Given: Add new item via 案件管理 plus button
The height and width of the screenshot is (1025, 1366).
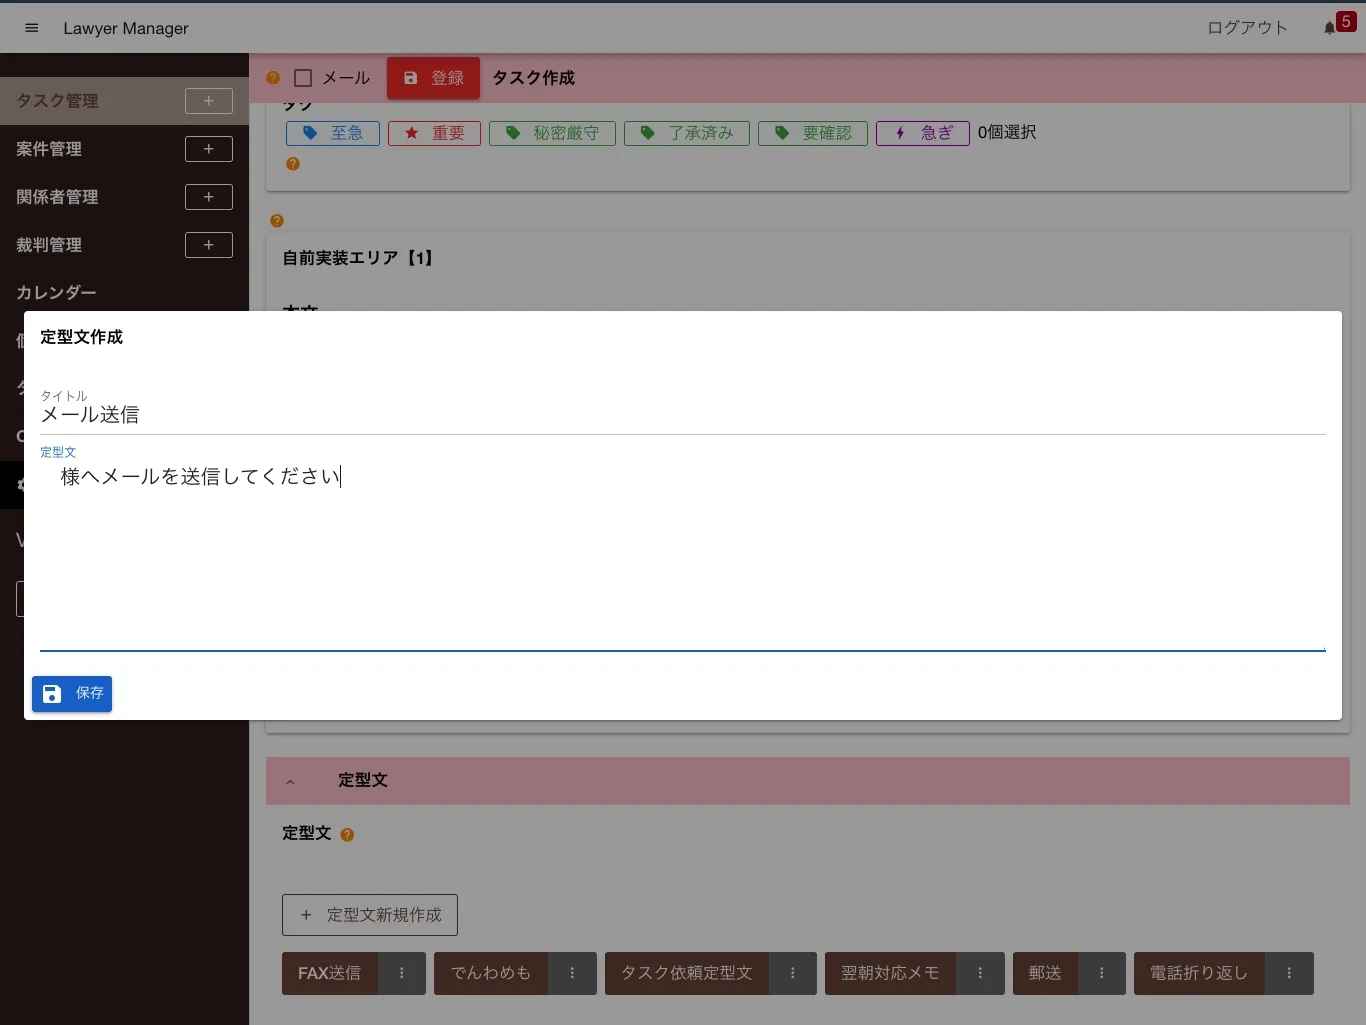Looking at the screenshot, I should (209, 149).
